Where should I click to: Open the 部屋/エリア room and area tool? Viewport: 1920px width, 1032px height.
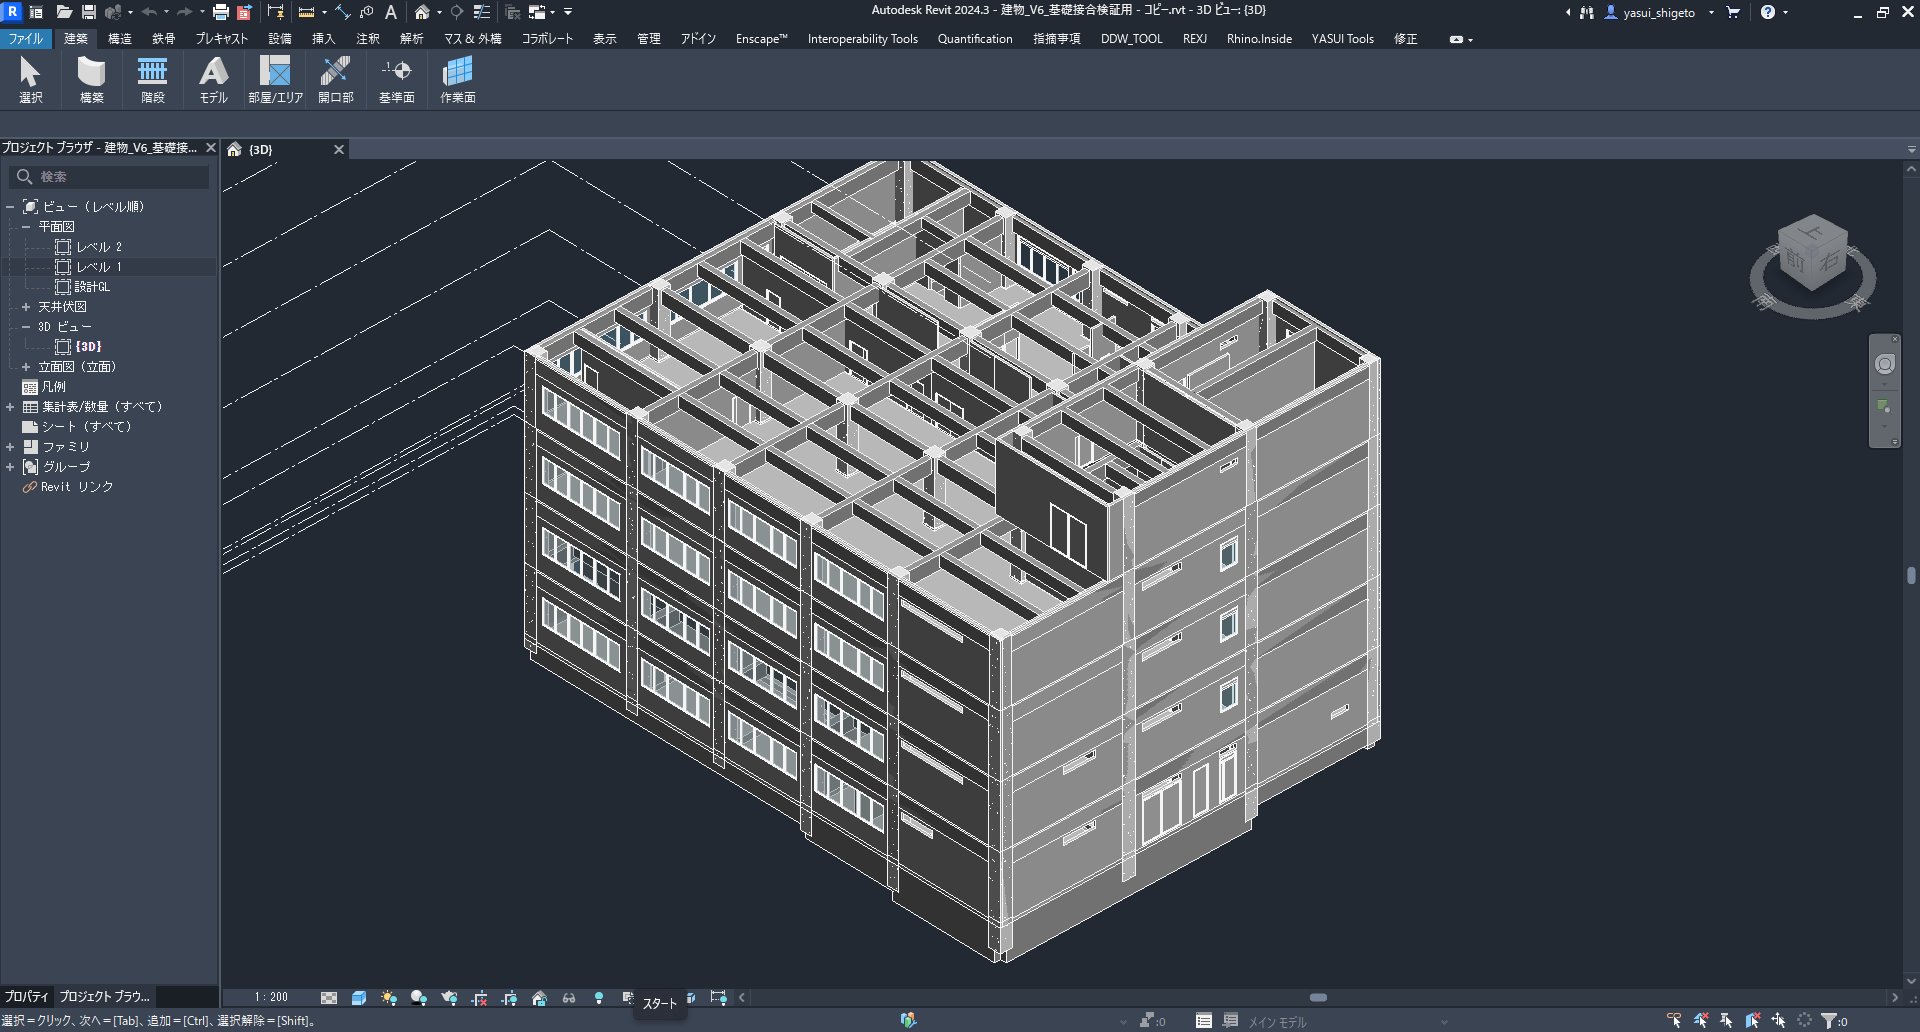click(x=275, y=79)
